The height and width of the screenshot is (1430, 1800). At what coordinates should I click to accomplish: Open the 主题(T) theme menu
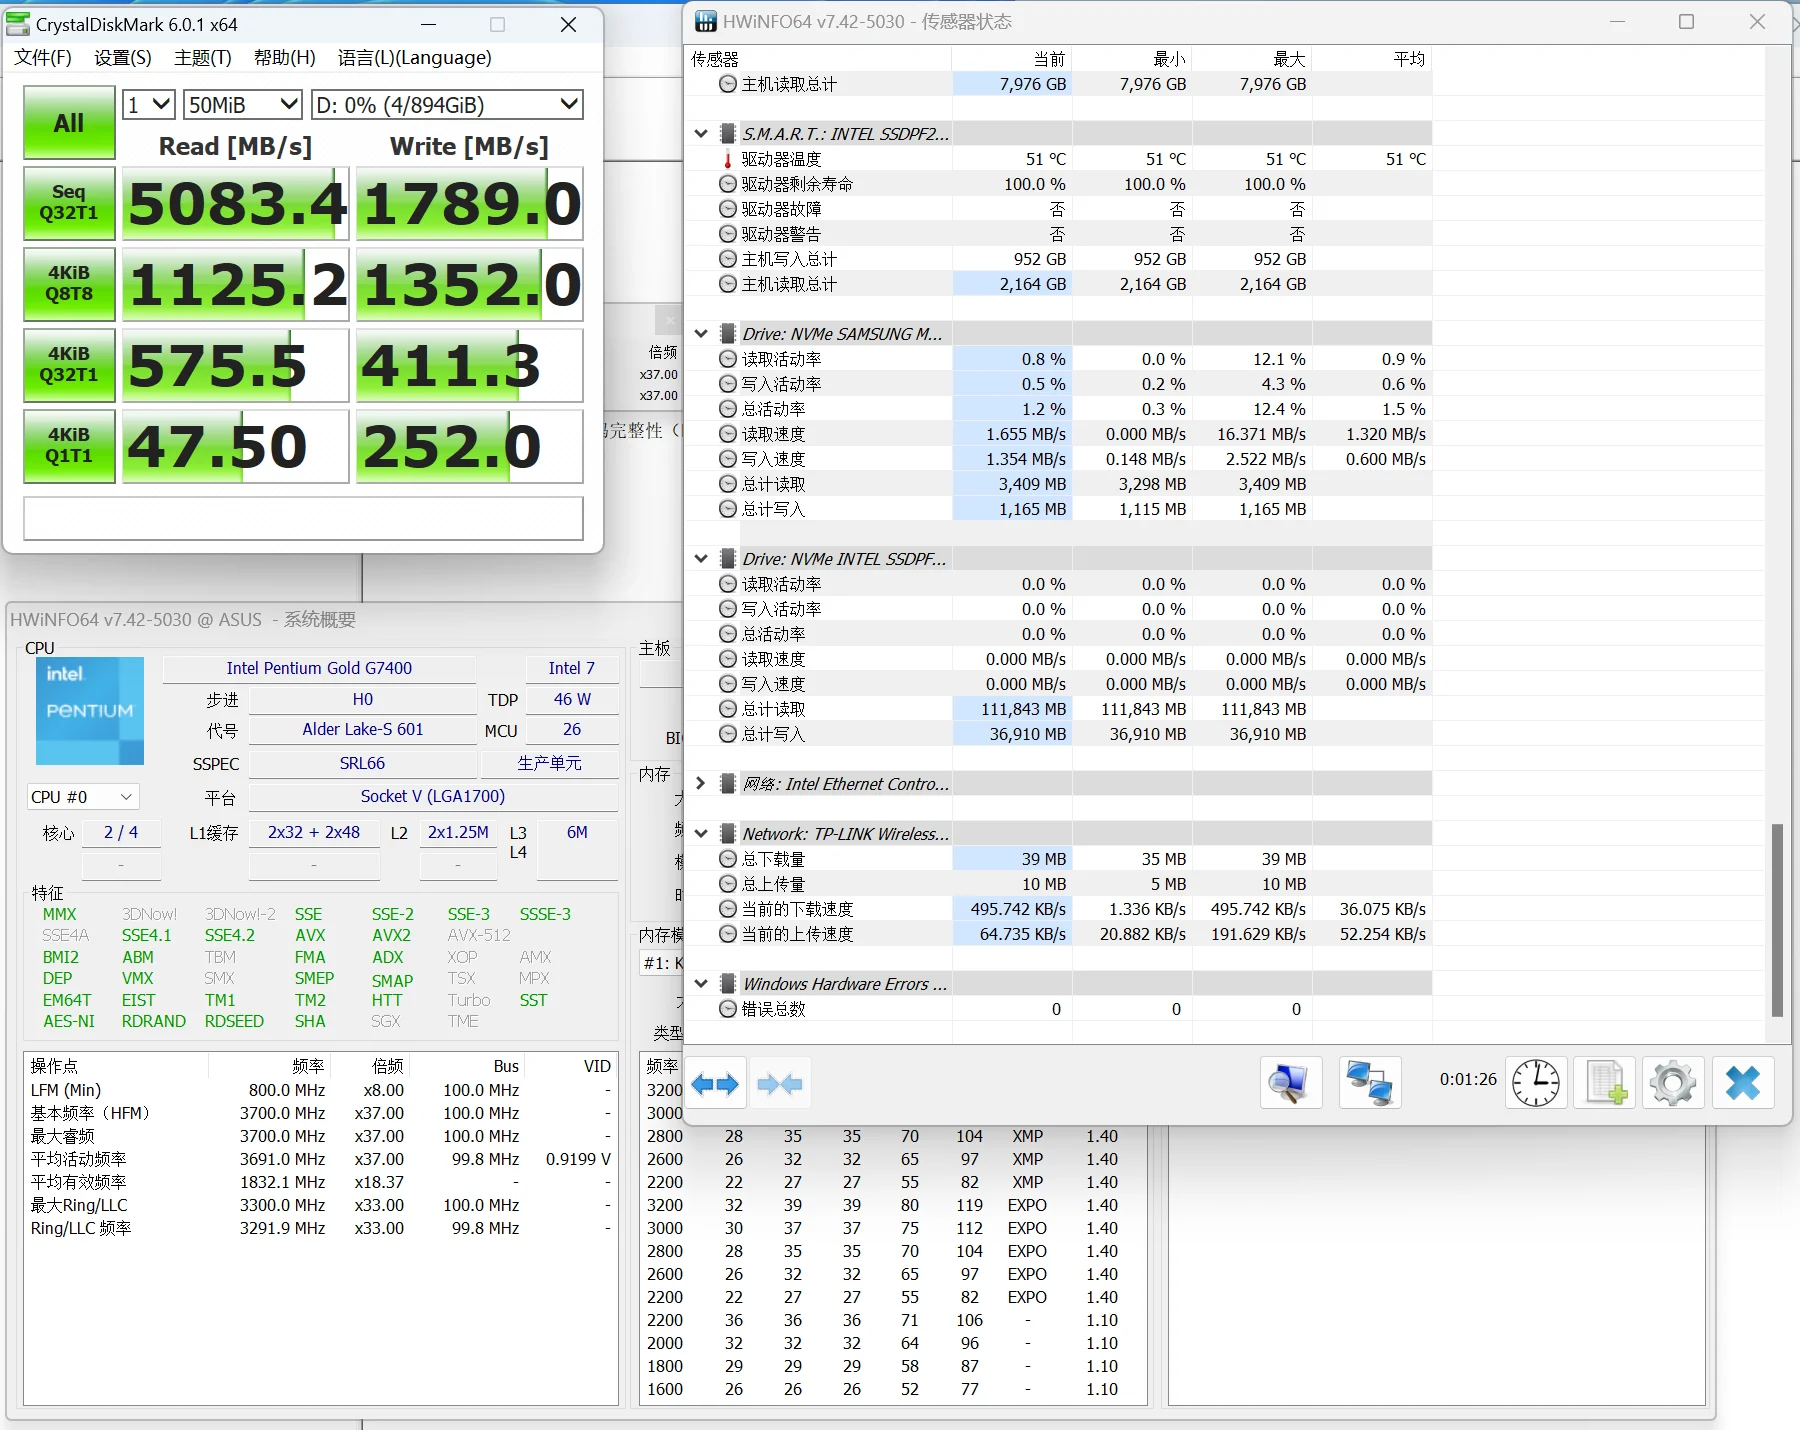[x=202, y=58]
